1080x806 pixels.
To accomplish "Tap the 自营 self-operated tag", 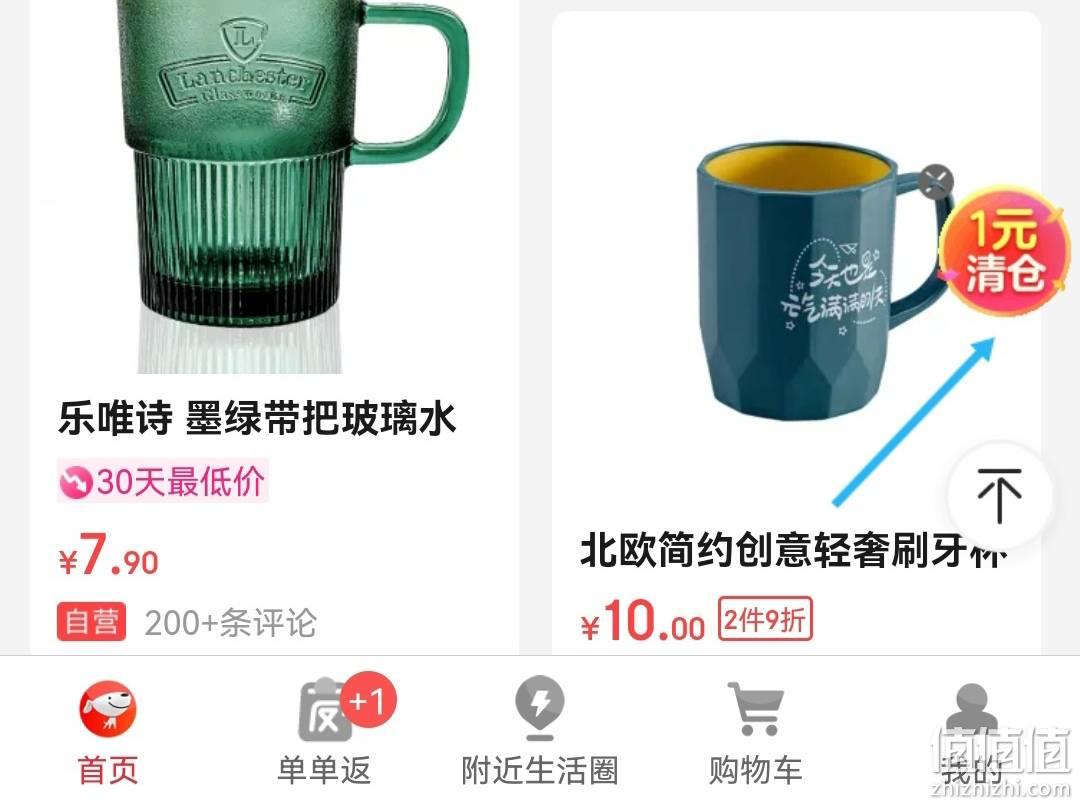I will [92, 622].
